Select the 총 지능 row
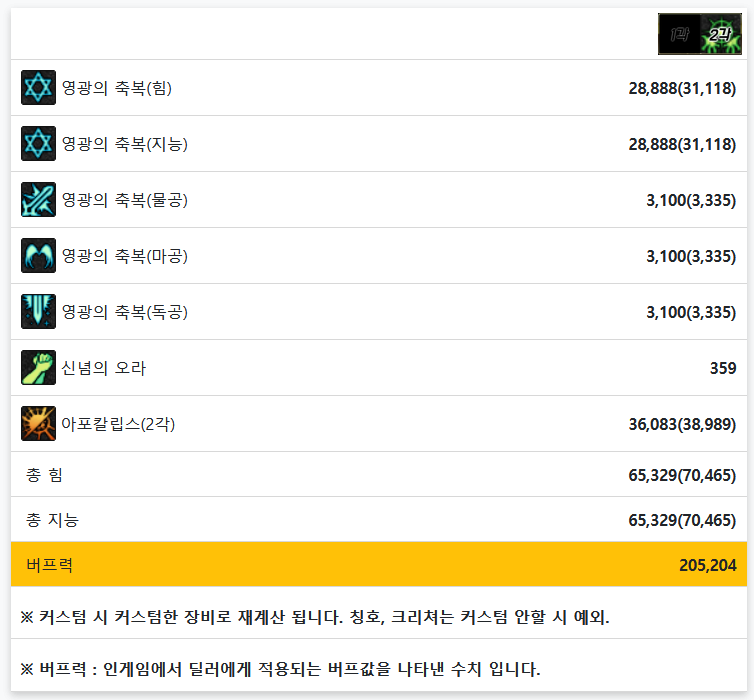Viewport: 754px width, 700px height. [x=379, y=520]
